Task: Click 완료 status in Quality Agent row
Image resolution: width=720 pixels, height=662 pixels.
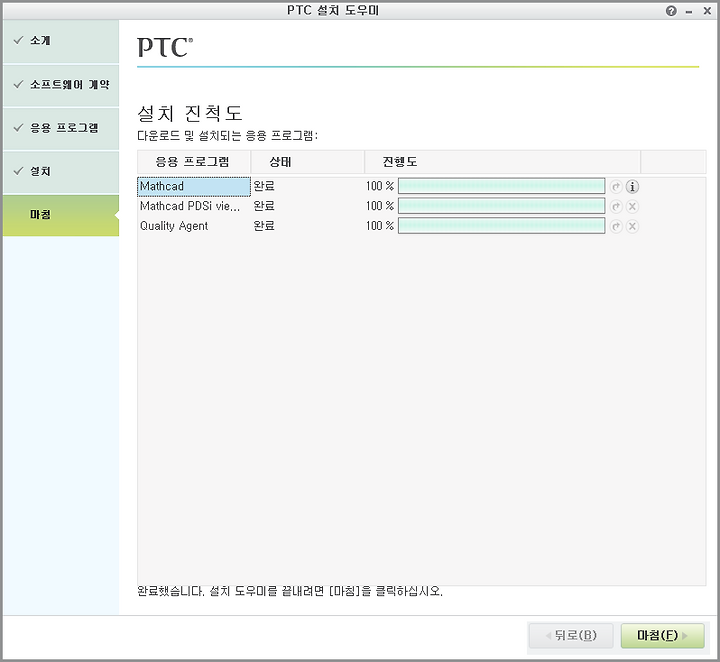Action: click(x=264, y=226)
